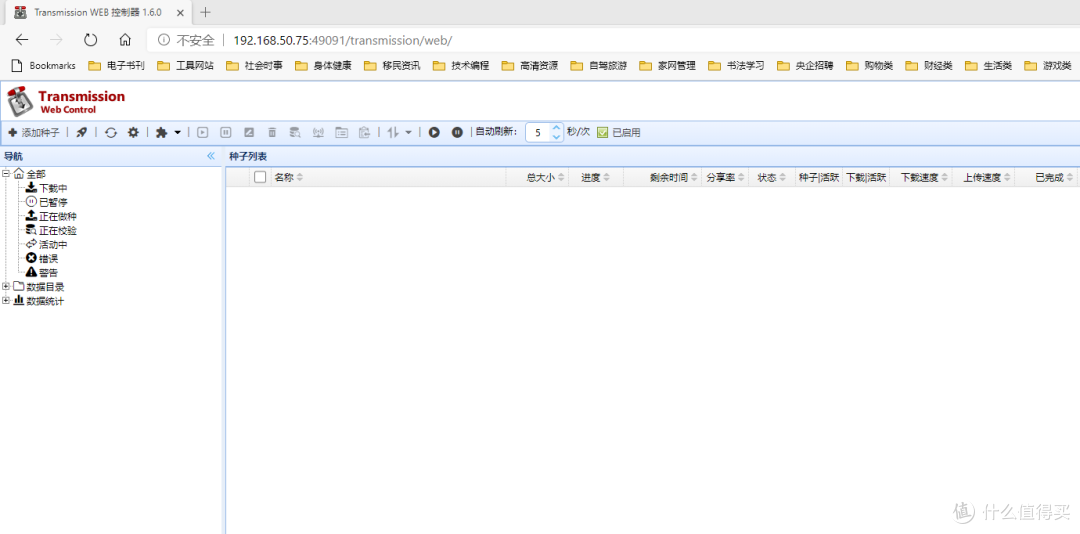Click the browser reload button
This screenshot has height=534, width=1080.
coord(90,40)
